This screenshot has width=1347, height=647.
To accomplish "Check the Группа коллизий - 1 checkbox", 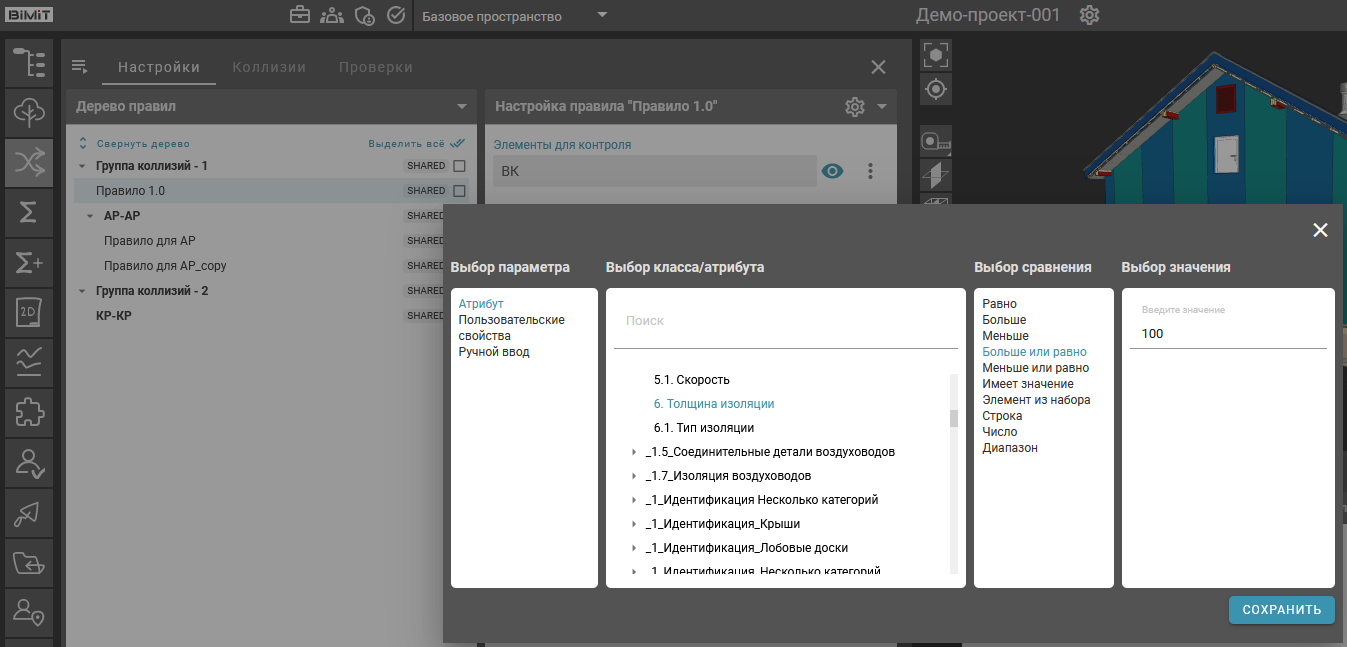I will click(460, 166).
